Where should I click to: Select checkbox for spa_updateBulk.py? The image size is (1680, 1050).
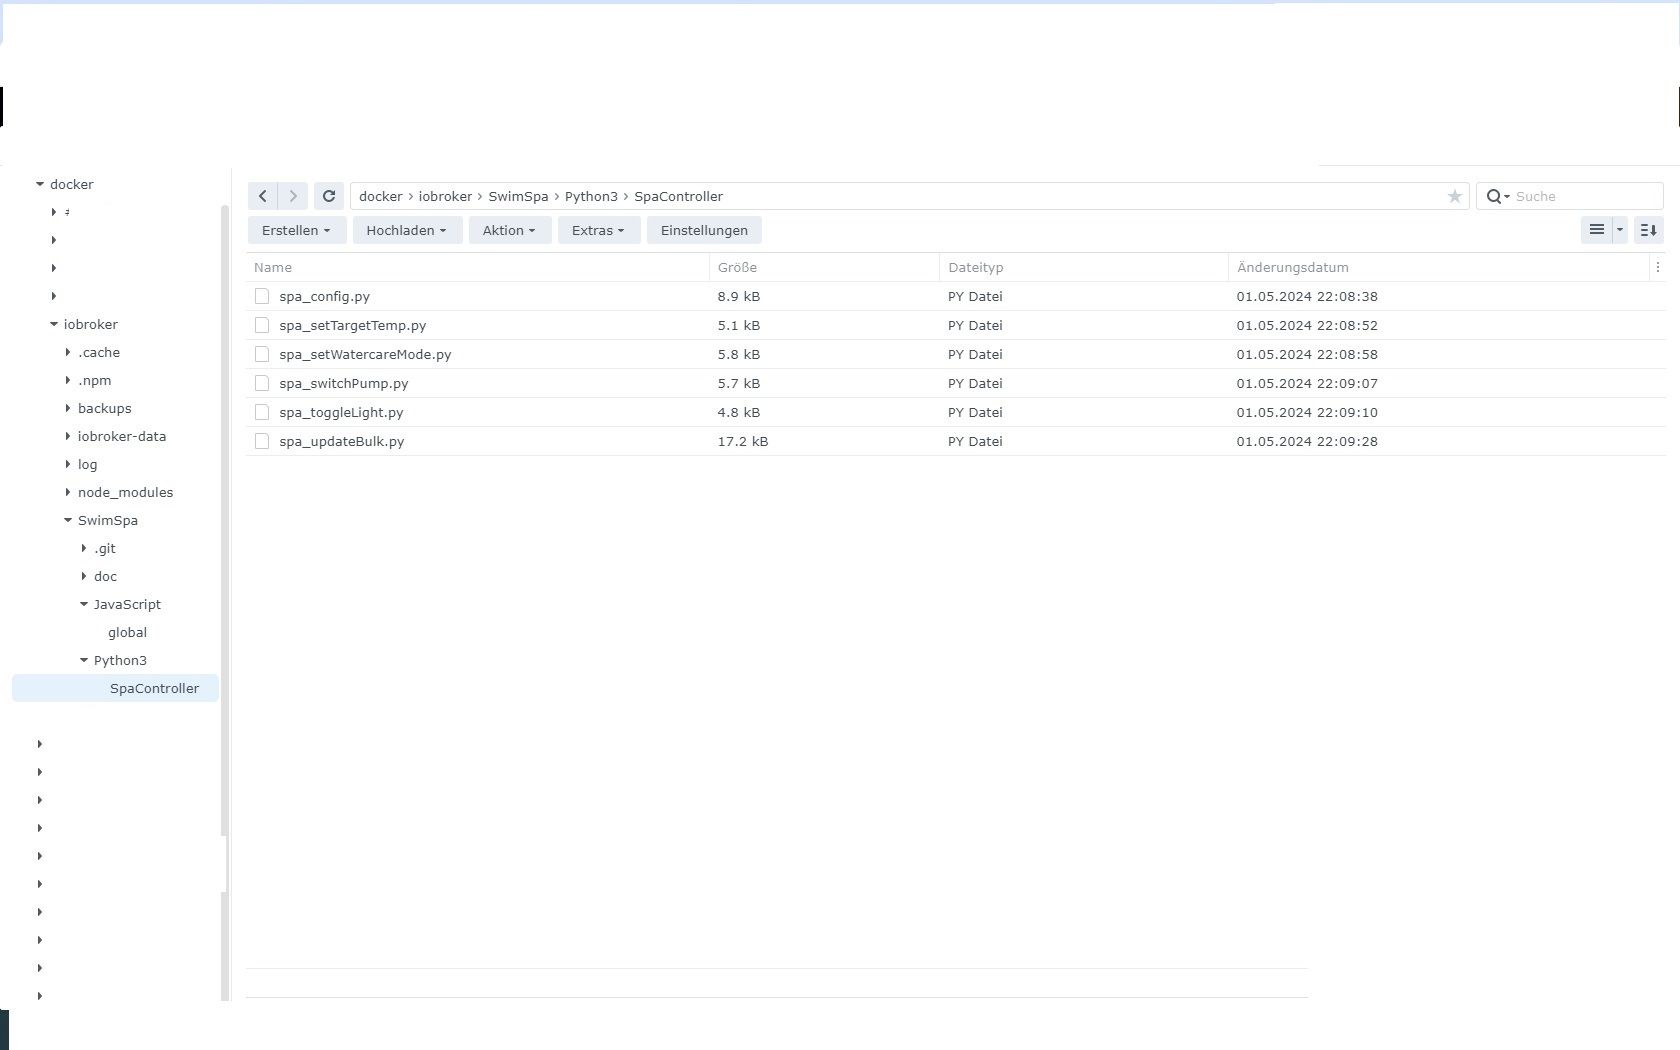pos(262,441)
